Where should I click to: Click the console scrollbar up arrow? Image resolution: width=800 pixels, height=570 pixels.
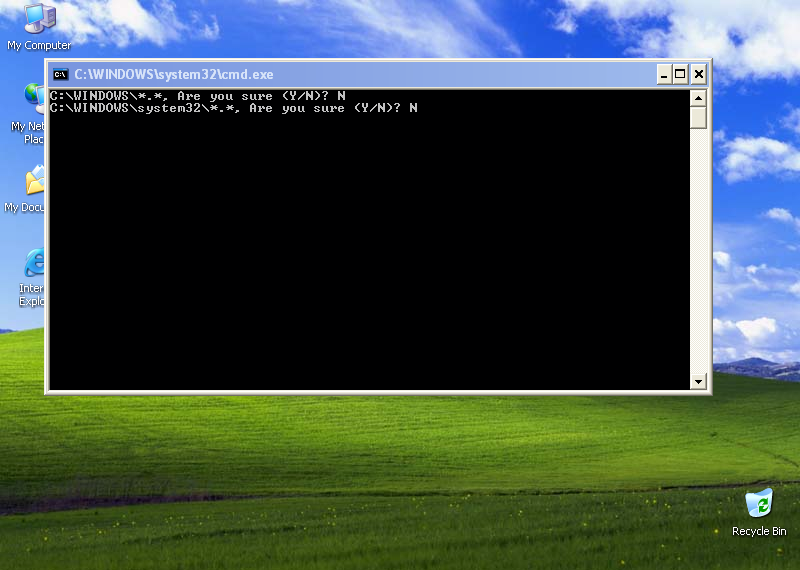[x=698, y=98]
